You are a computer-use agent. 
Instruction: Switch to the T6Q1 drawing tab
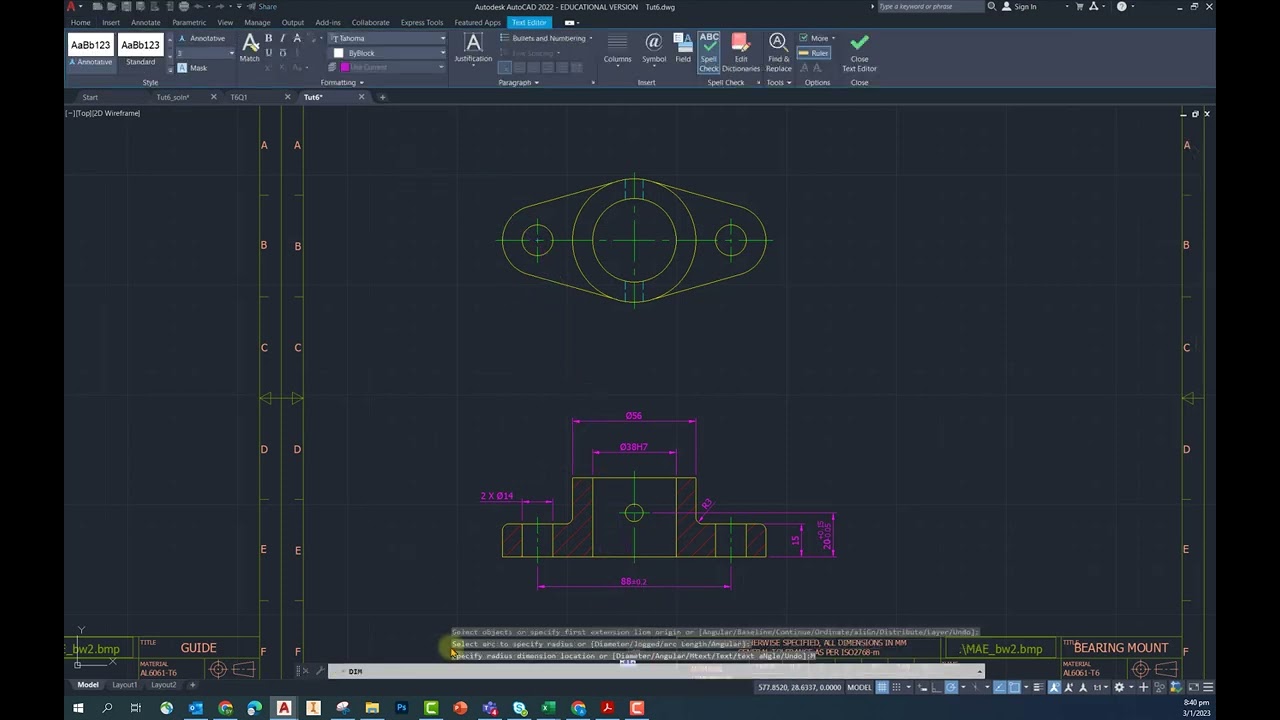pyautogui.click(x=239, y=97)
